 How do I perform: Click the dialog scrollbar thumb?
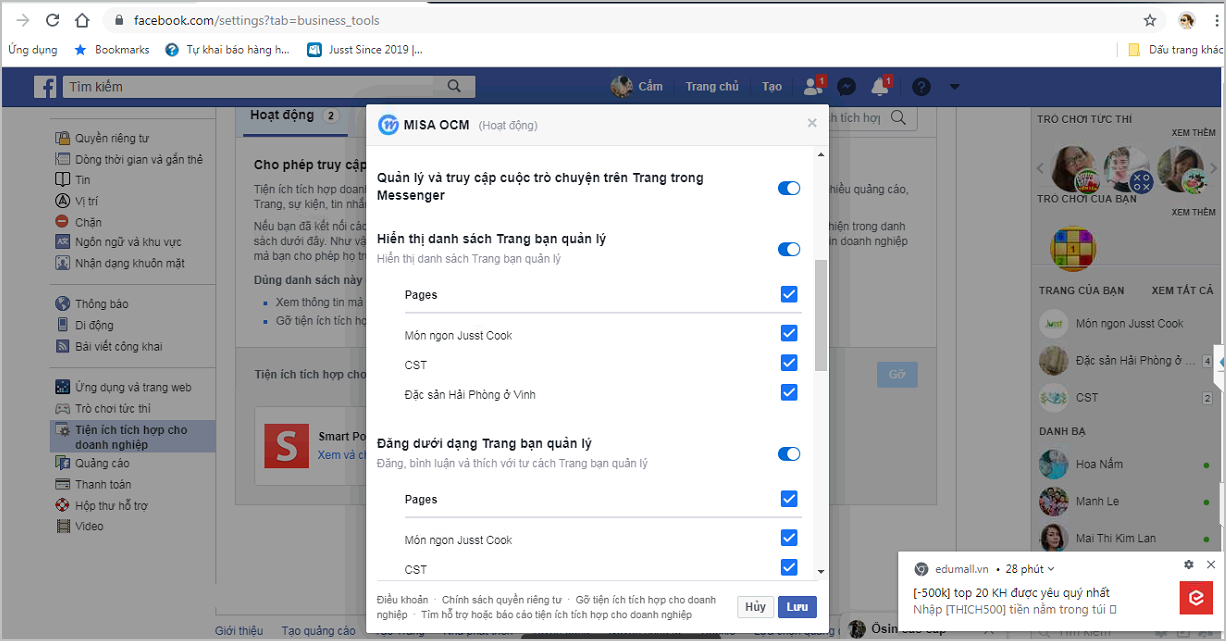821,315
